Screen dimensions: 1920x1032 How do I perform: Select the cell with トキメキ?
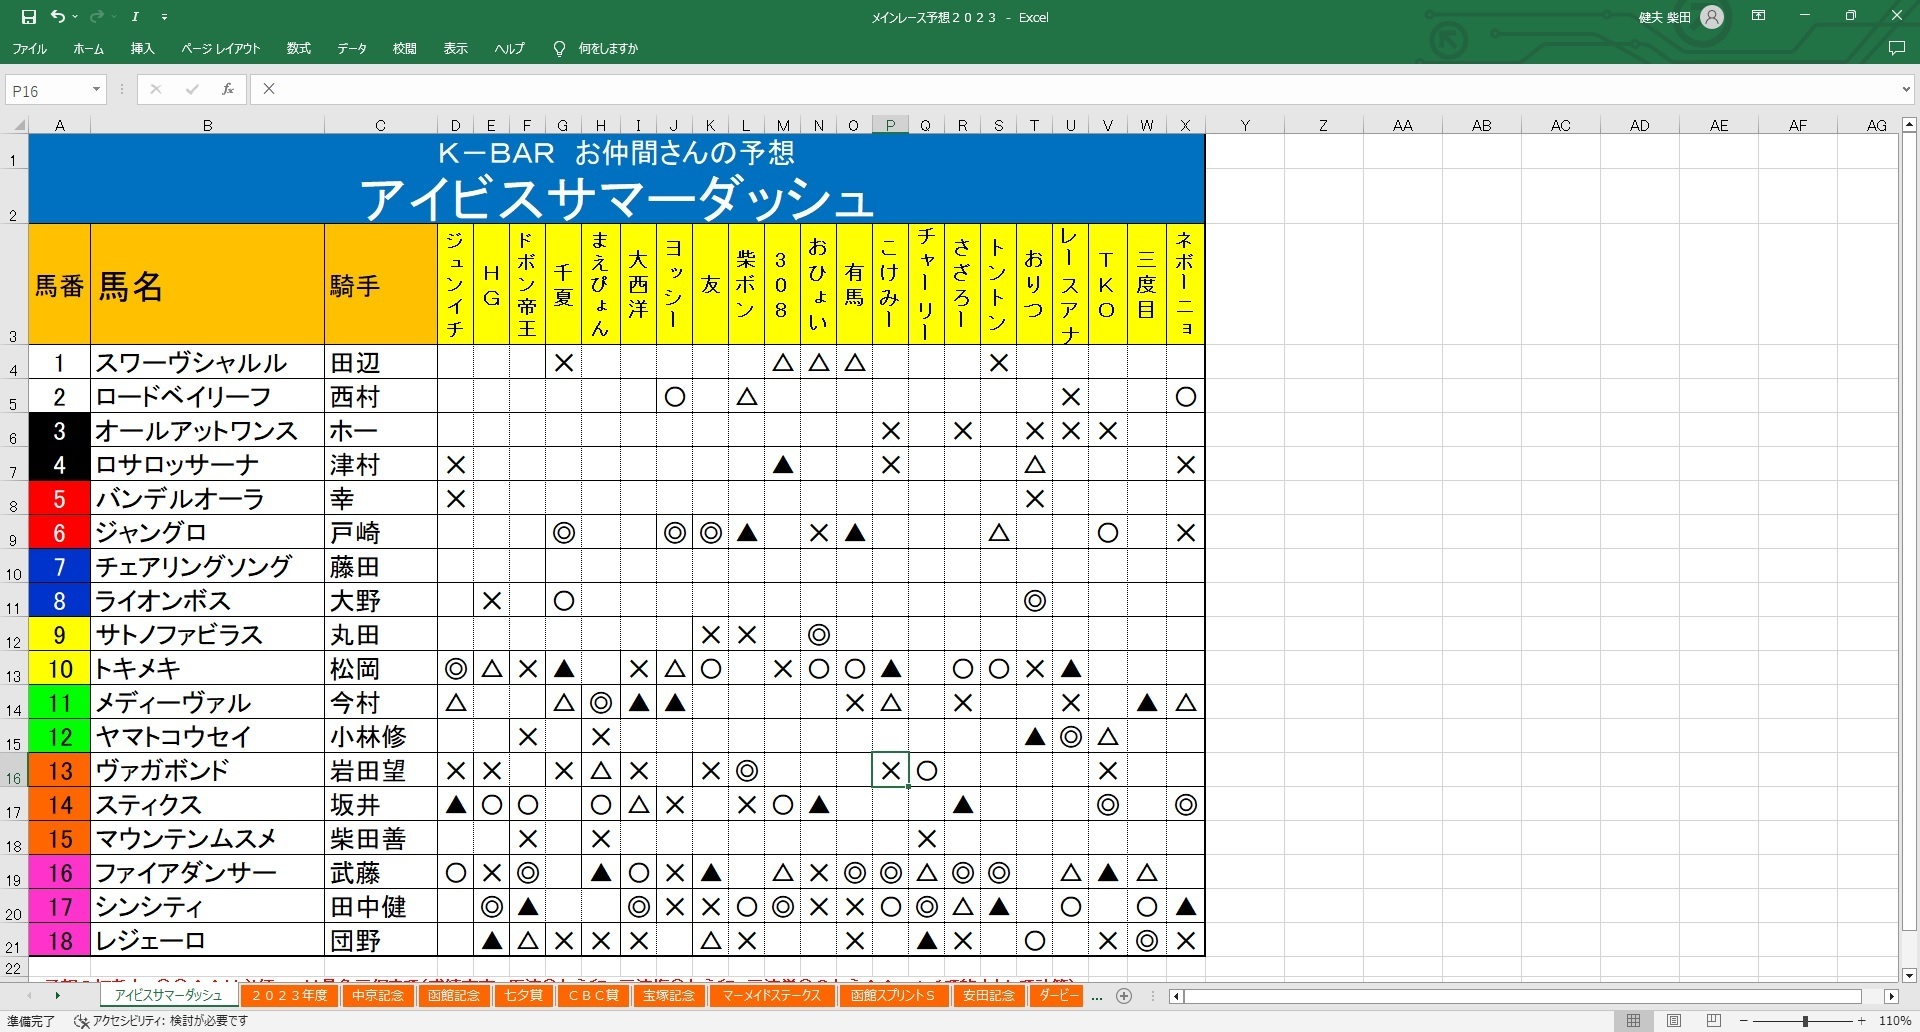(x=207, y=668)
